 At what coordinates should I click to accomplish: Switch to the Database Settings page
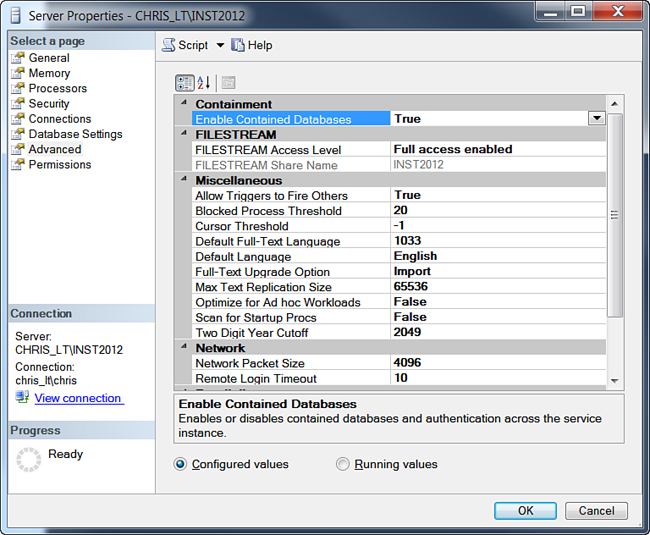pos(75,134)
